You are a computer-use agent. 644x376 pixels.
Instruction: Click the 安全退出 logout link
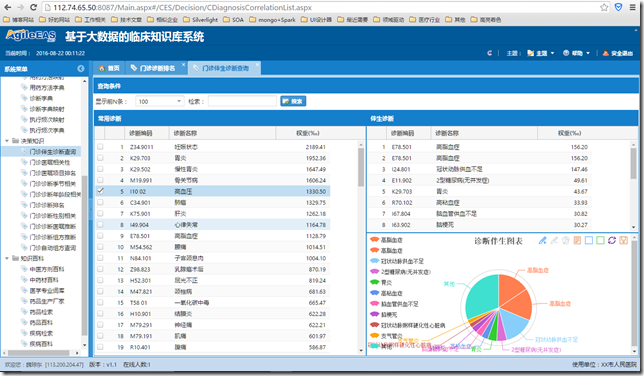coord(618,53)
